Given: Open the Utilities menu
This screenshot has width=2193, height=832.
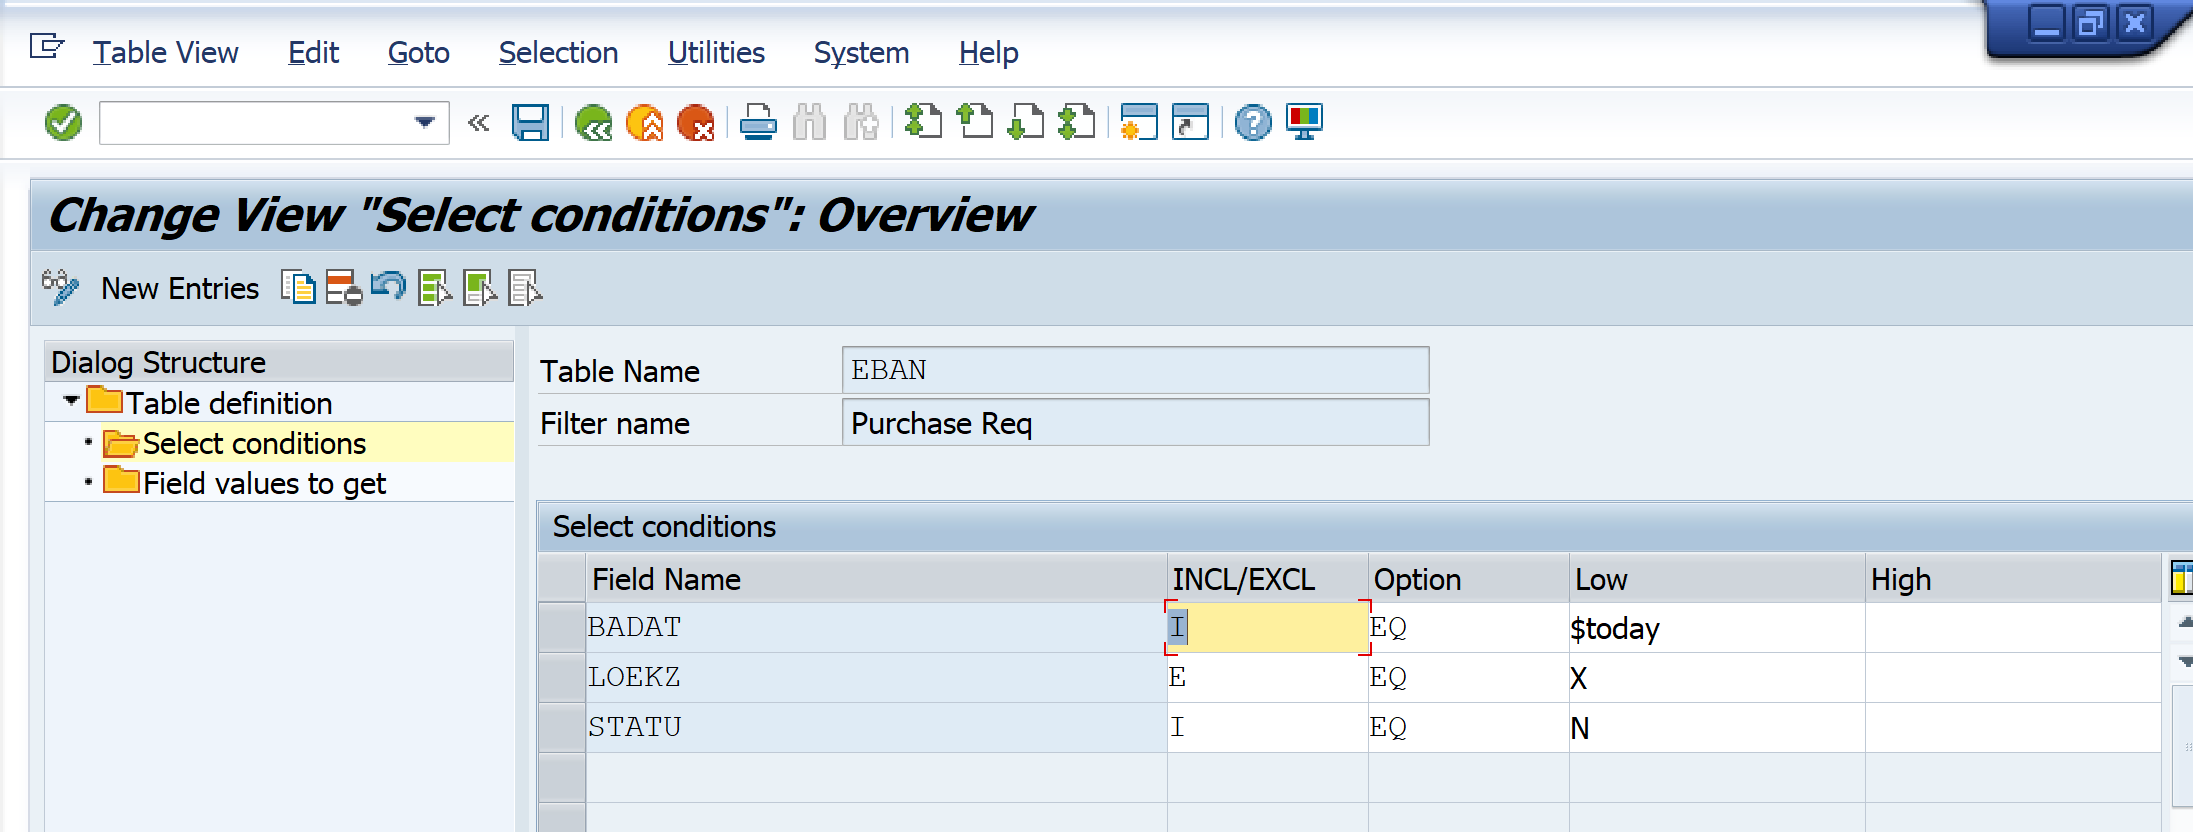Looking at the screenshot, I should pyautogui.click(x=716, y=53).
